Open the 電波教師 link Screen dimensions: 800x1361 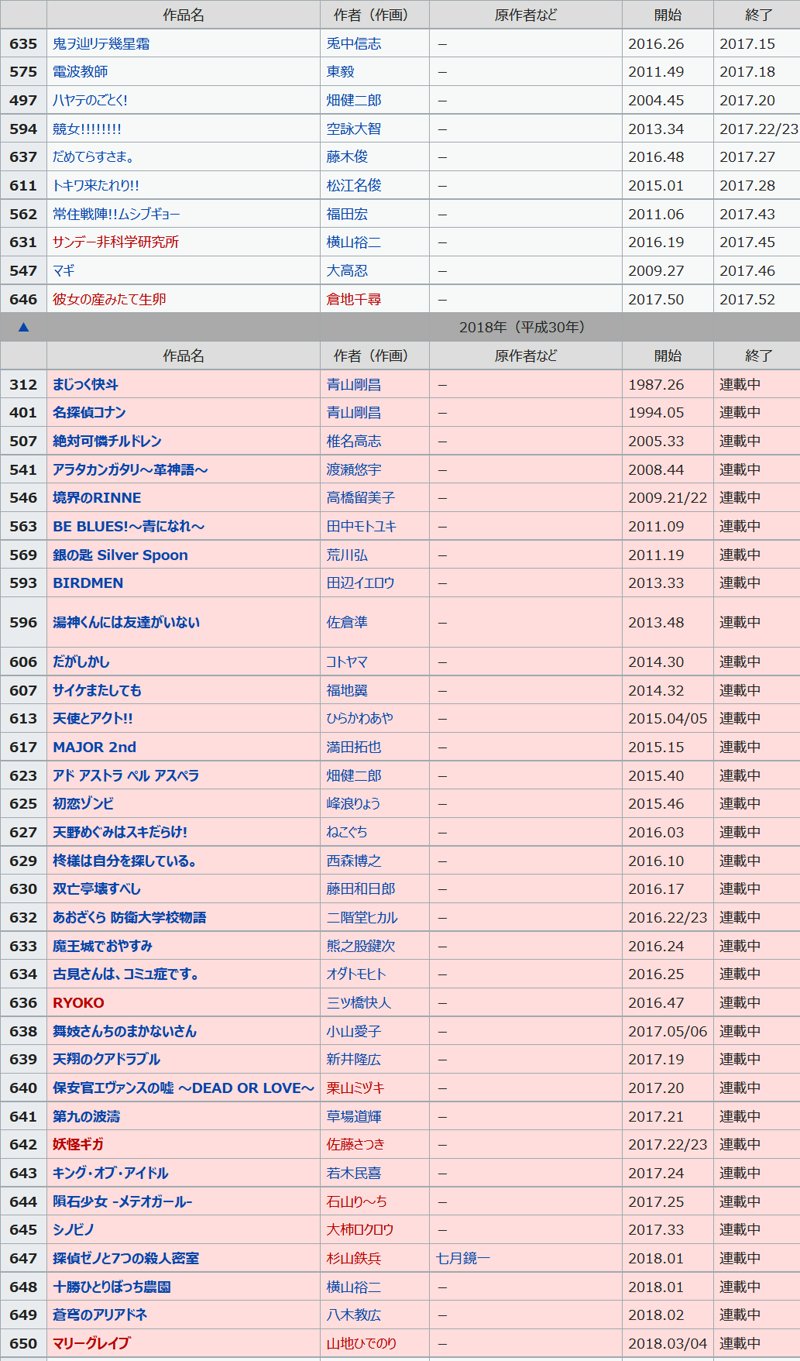click(x=80, y=72)
